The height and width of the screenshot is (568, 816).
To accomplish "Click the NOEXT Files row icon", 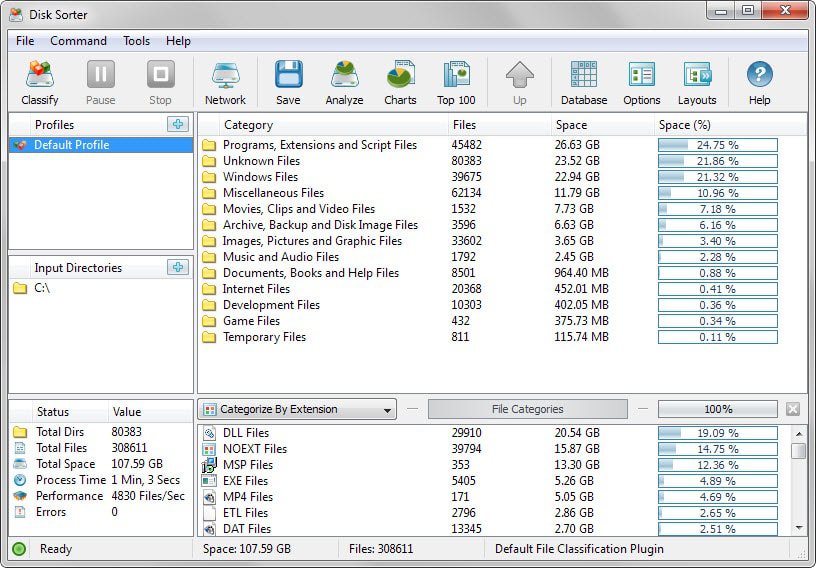I will (x=209, y=449).
